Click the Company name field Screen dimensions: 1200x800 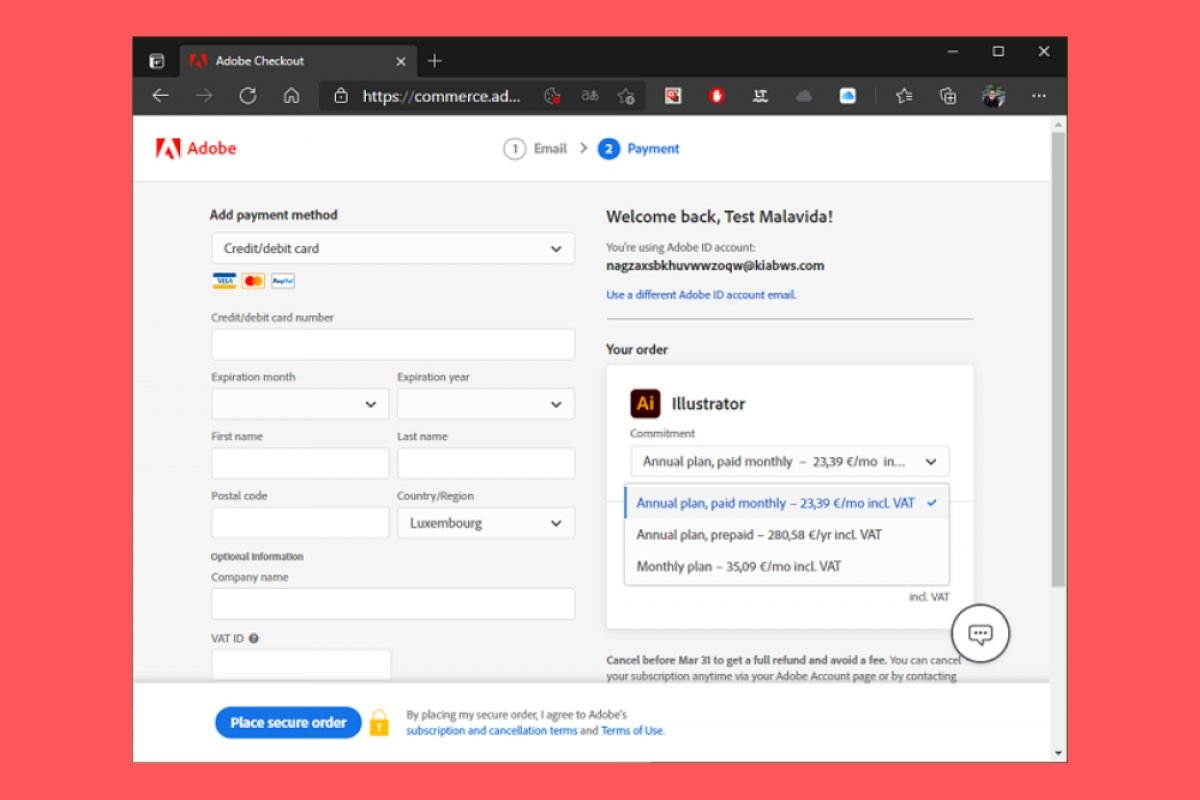coord(393,604)
